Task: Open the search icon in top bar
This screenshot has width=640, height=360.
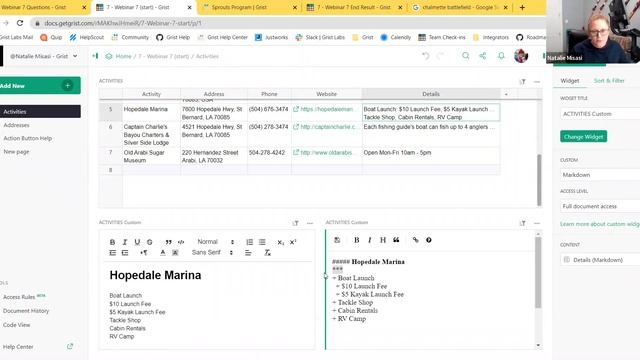Action: point(466,56)
